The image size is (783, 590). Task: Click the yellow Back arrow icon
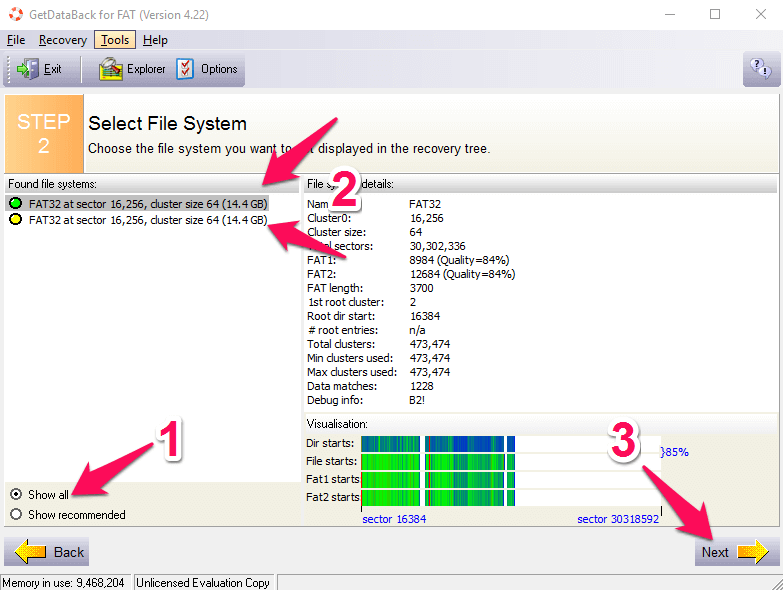pyautogui.click(x=30, y=552)
